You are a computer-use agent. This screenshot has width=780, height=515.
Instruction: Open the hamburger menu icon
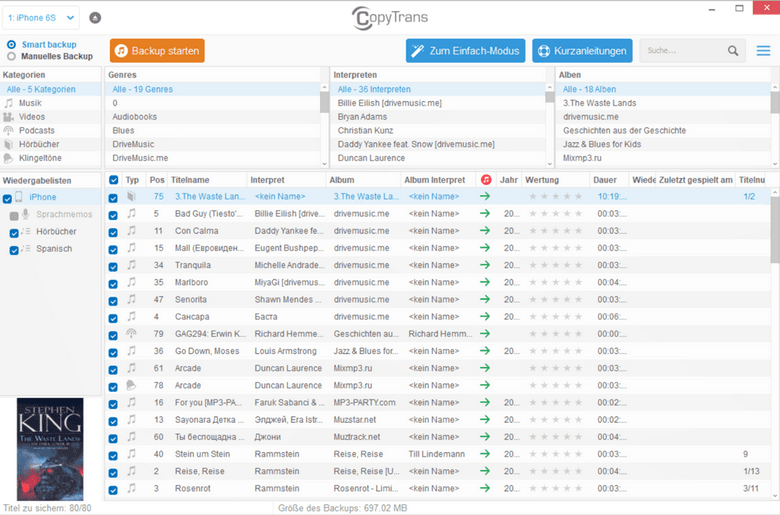(763, 51)
